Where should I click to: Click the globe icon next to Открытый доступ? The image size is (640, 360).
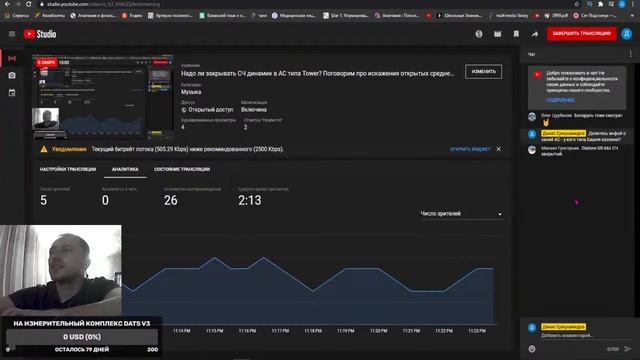coord(184,110)
